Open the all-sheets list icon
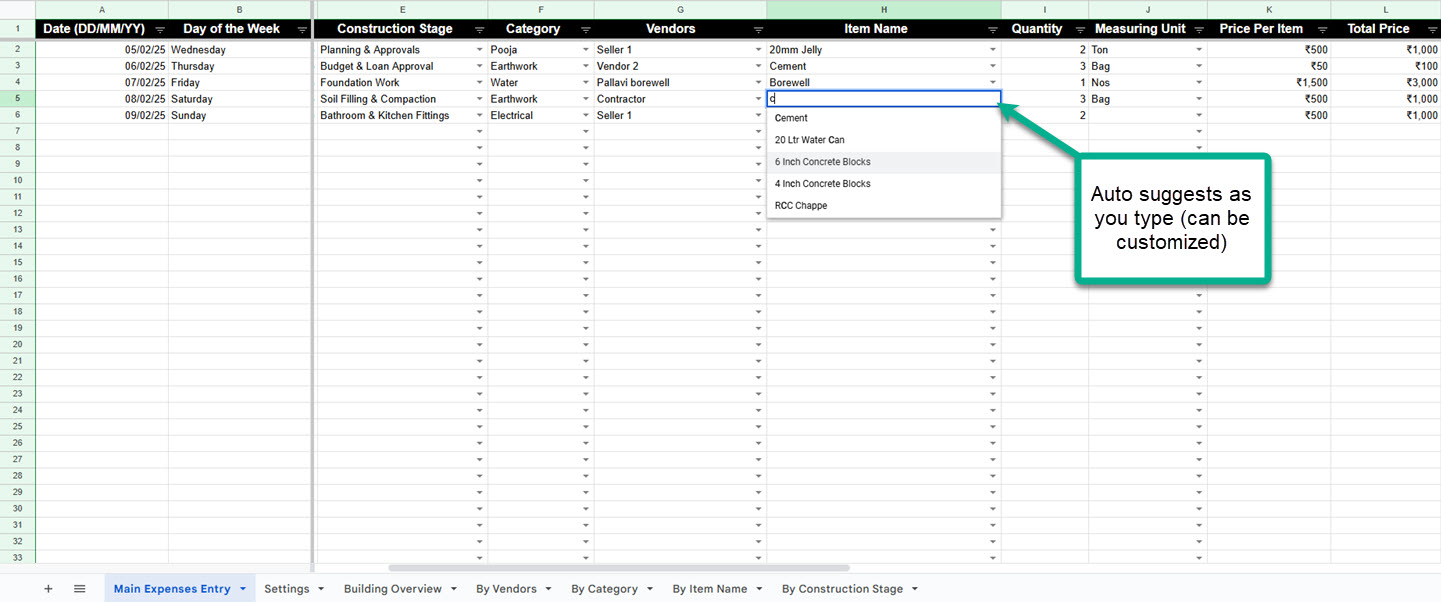Viewport: 1441px width, 603px height. click(79, 588)
